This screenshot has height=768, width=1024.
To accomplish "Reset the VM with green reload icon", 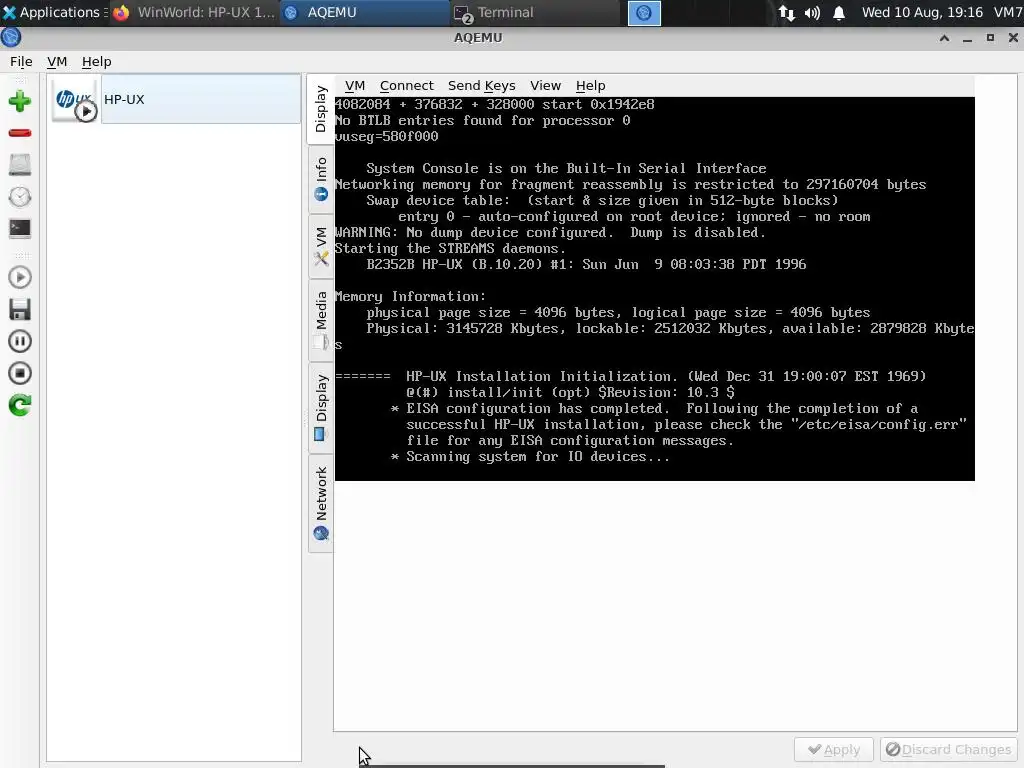I will pos(20,405).
